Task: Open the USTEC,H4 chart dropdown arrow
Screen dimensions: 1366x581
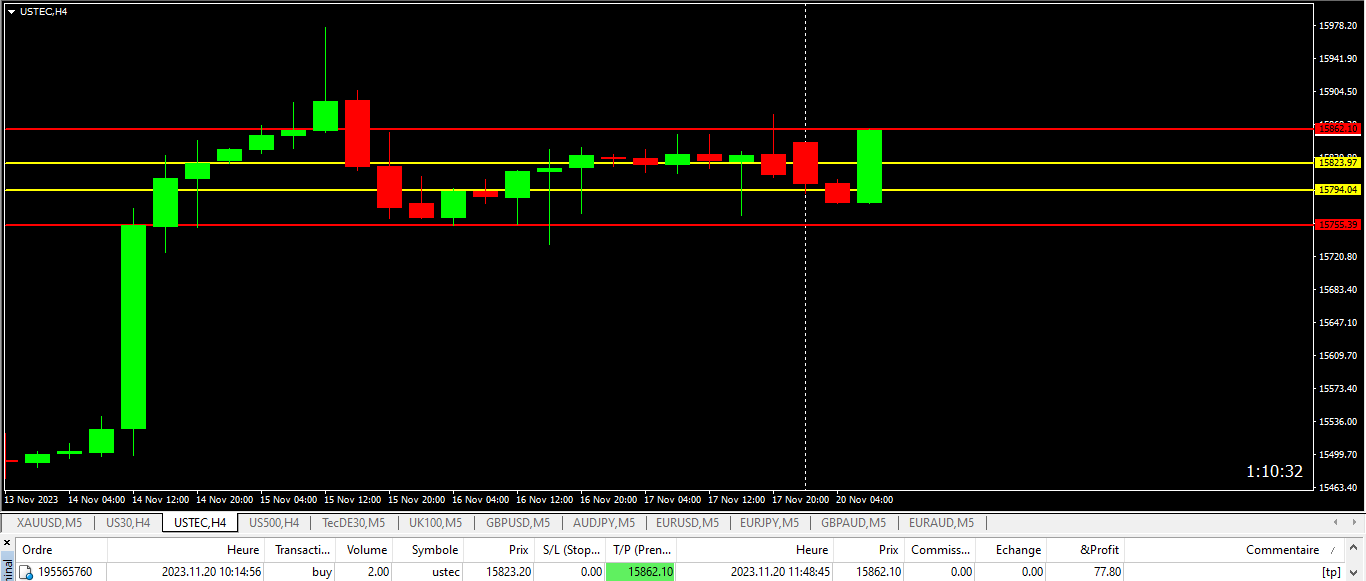Action: [x=11, y=11]
